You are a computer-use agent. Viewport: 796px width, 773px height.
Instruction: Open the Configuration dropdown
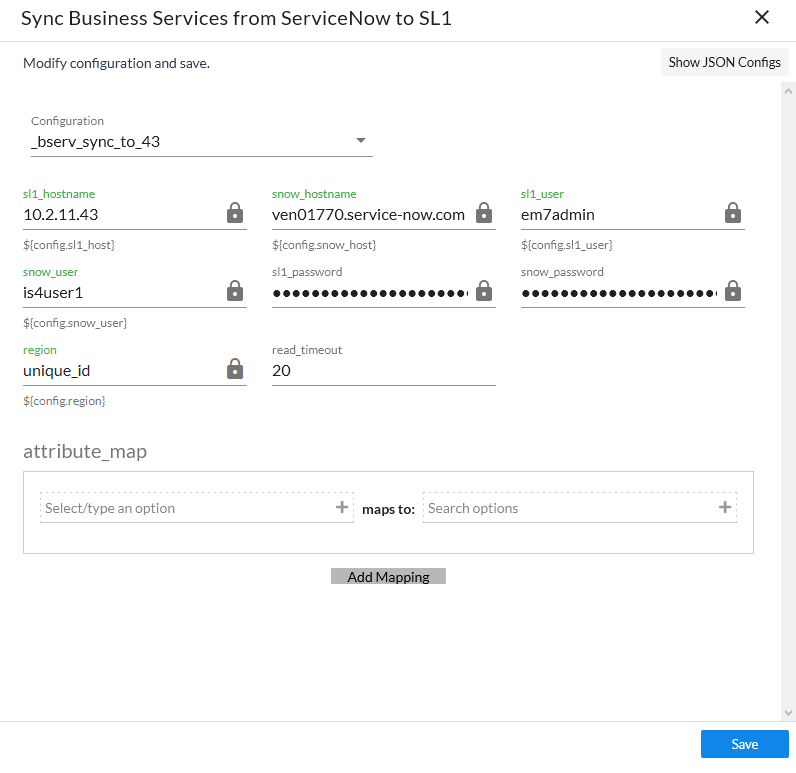click(201, 142)
